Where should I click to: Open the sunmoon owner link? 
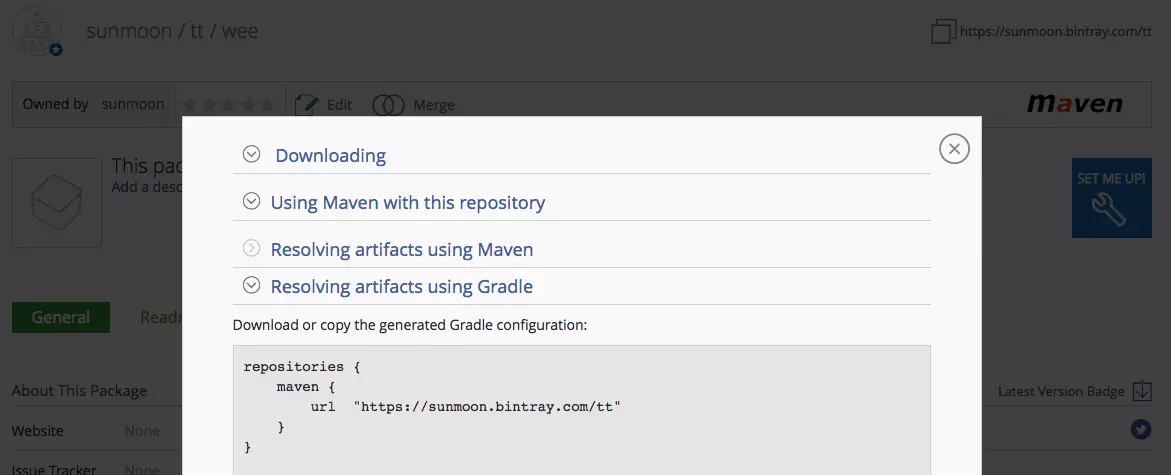tap(133, 104)
